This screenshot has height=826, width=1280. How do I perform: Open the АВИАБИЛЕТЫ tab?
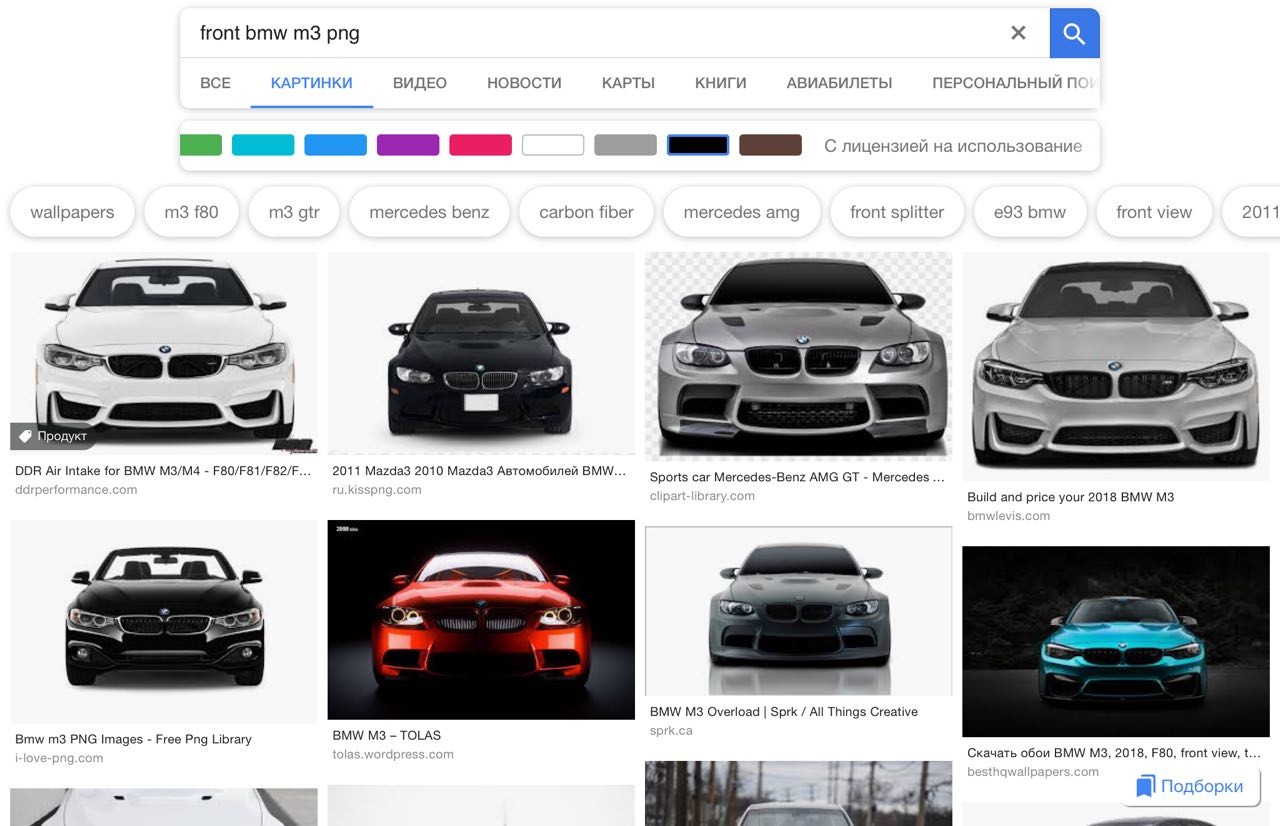tap(839, 83)
